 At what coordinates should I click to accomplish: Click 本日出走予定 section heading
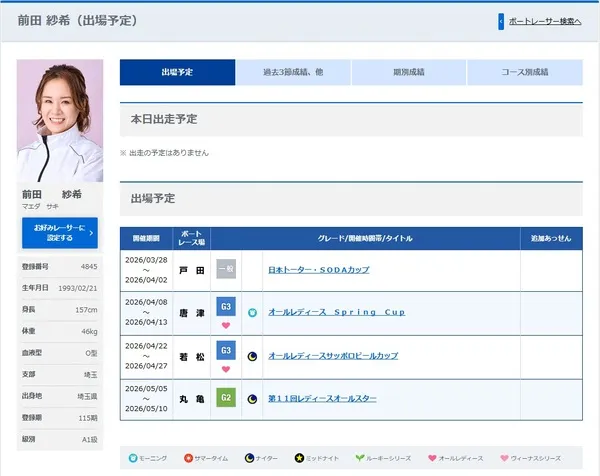pyautogui.click(x=164, y=119)
